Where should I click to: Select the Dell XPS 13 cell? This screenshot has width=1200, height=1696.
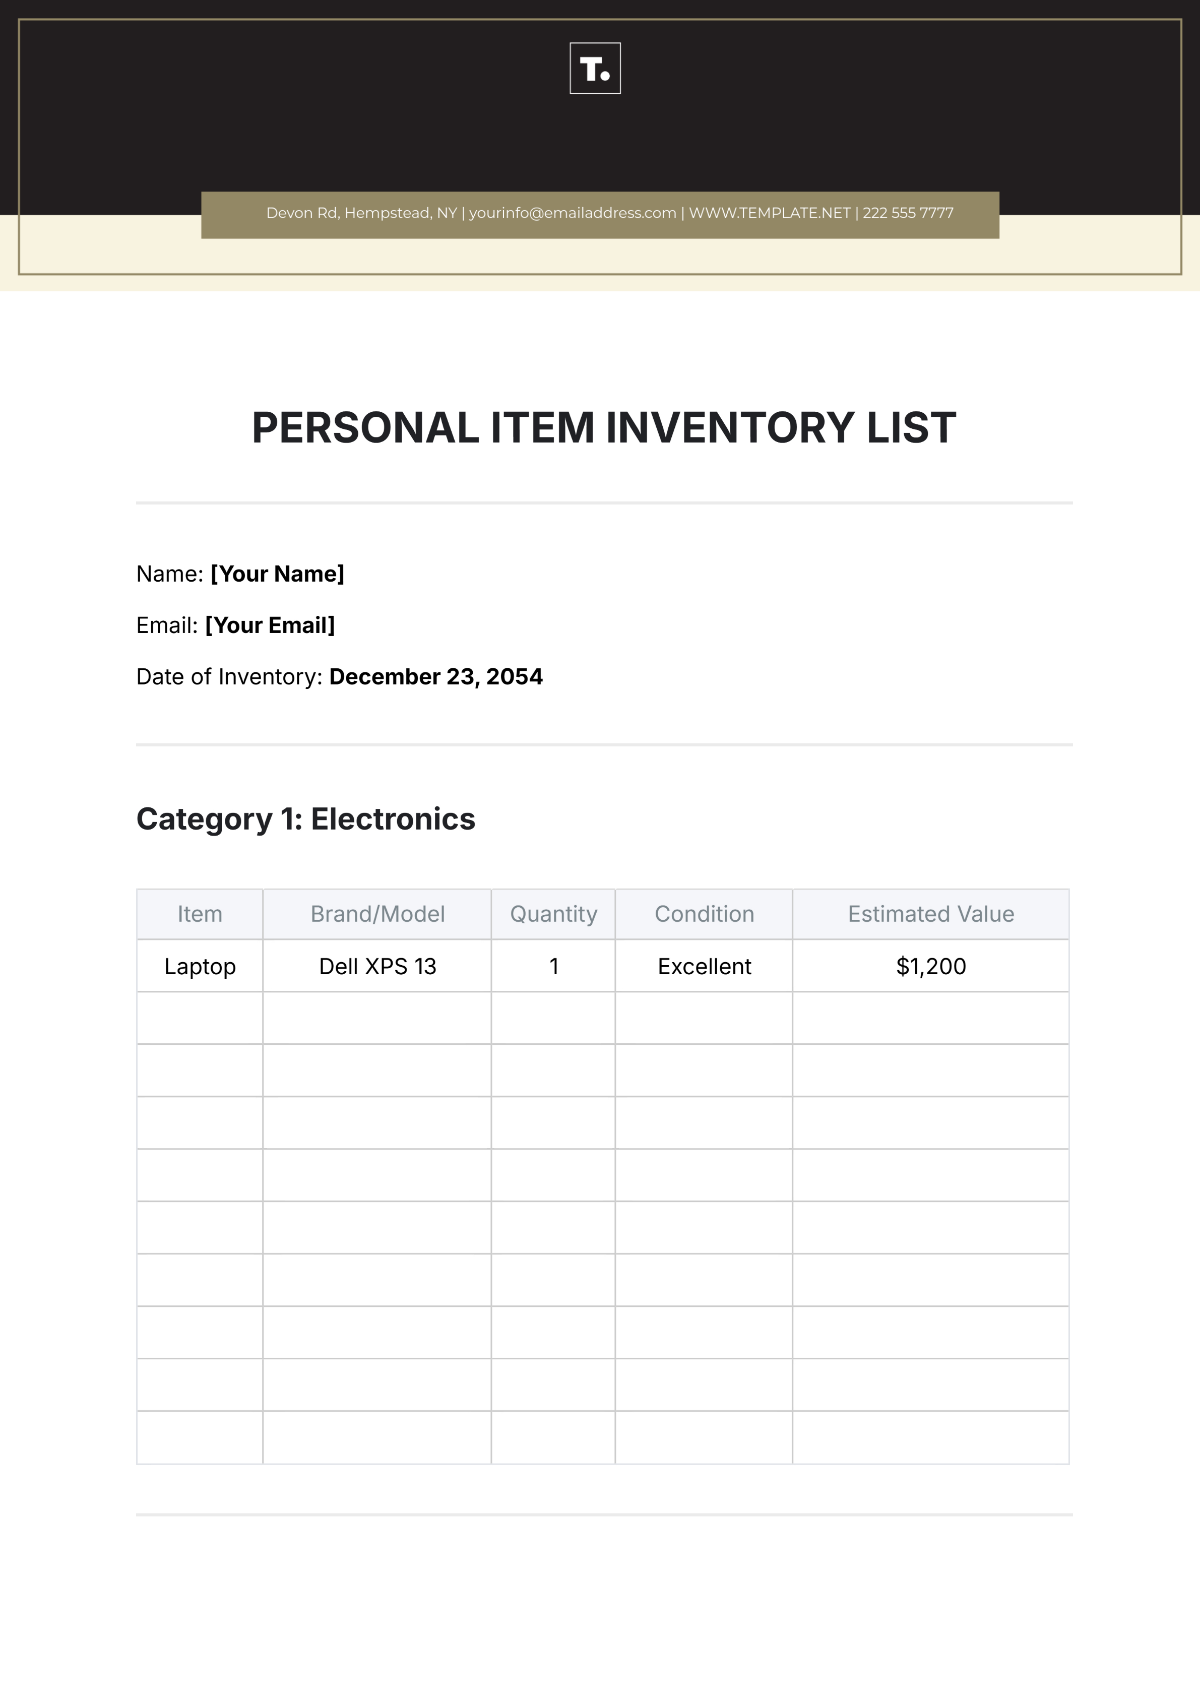377,967
